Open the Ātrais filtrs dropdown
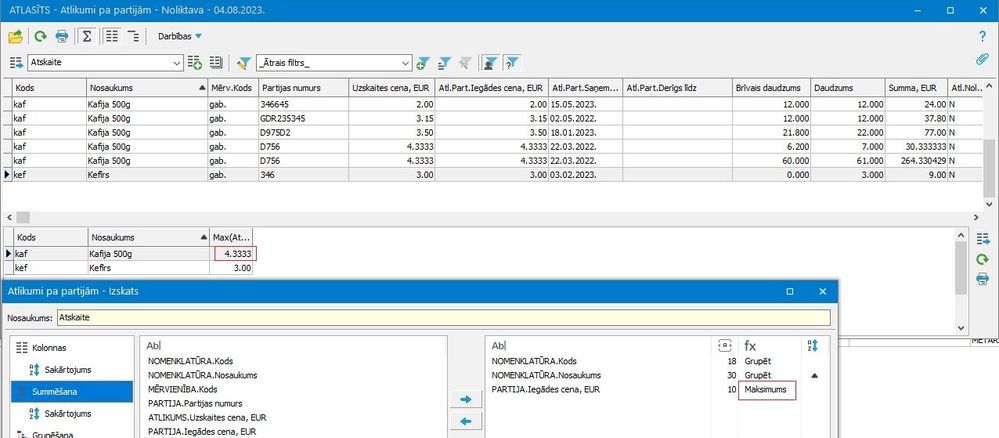This screenshot has height=438, width=999. pos(404,63)
